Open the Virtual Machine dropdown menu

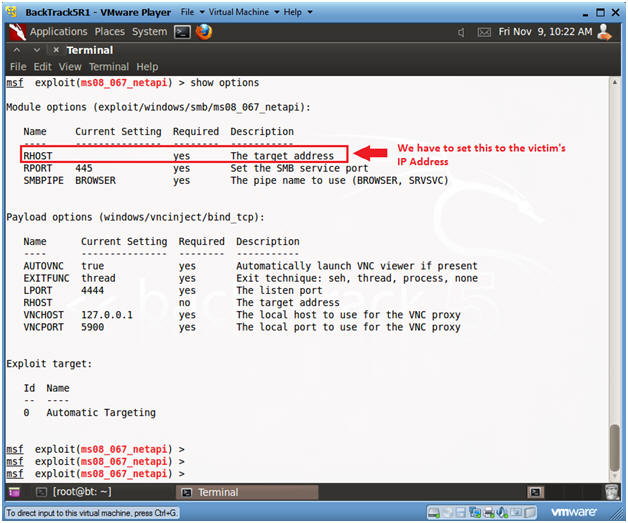pos(244,12)
